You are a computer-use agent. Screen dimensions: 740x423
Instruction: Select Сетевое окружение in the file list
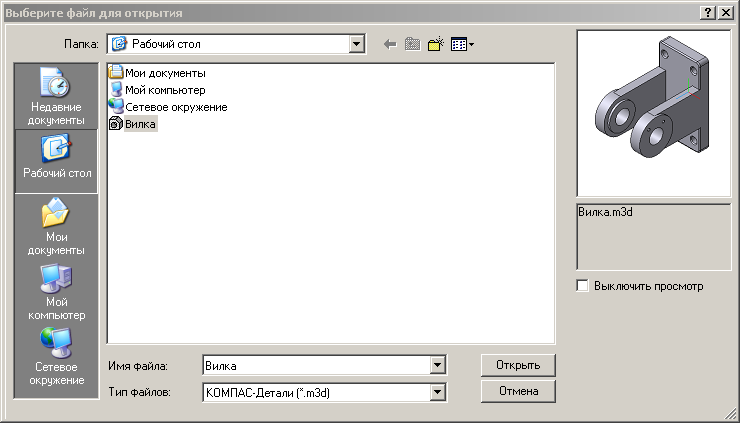pos(168,107)
